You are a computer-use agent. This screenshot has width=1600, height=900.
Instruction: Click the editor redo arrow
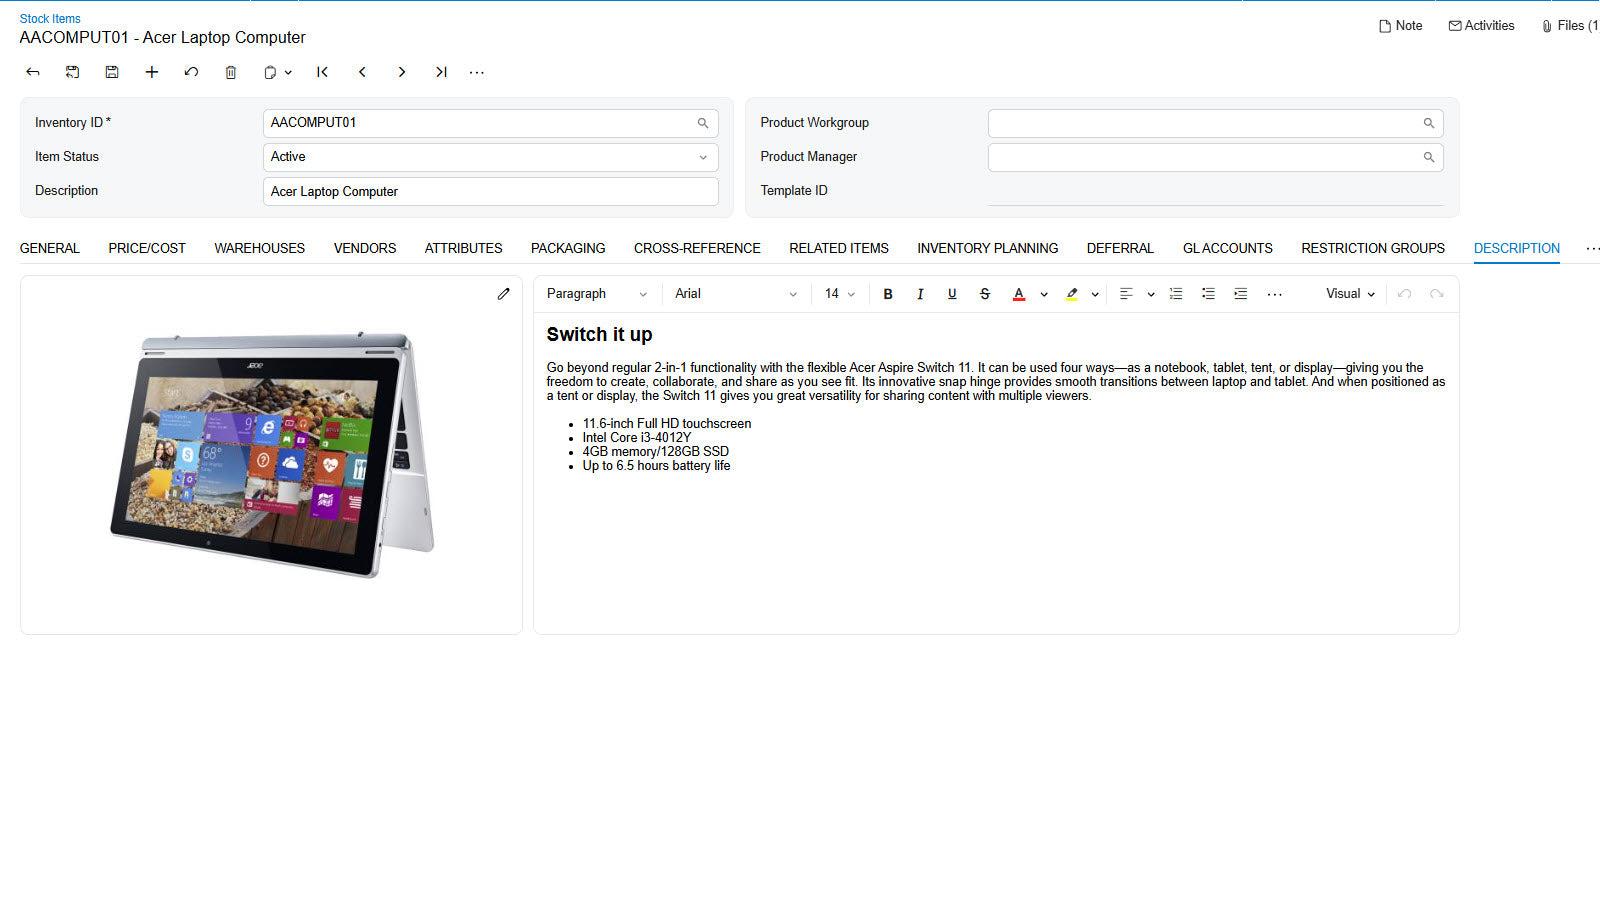pyautogui.click(x=1437, y=294)
